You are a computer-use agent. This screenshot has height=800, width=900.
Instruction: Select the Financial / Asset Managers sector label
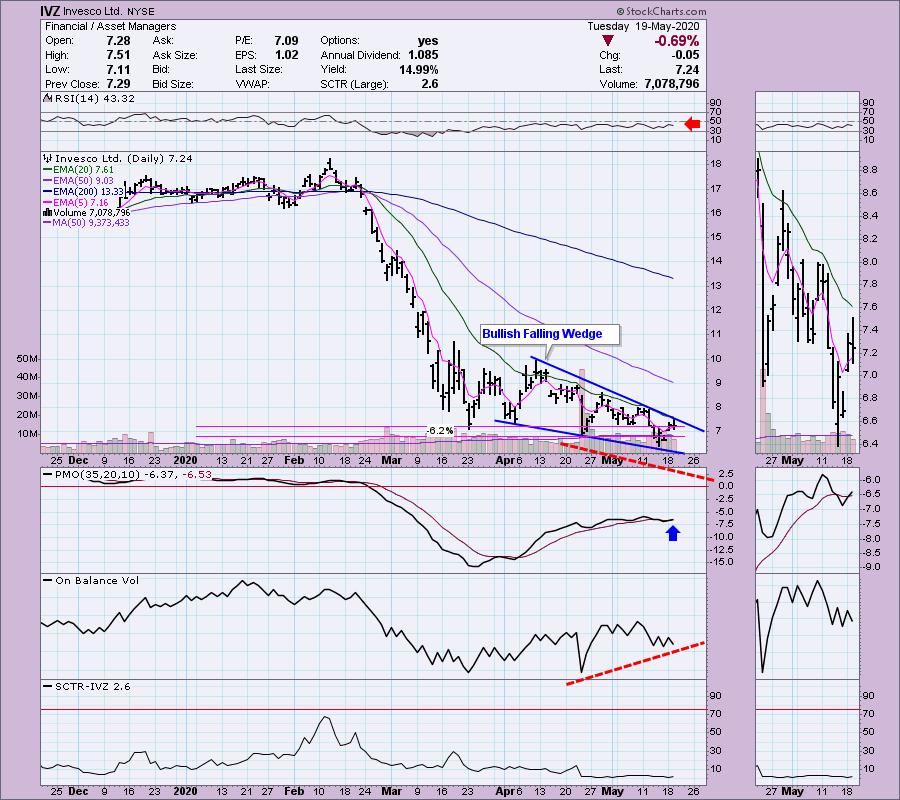click(110, 26)
